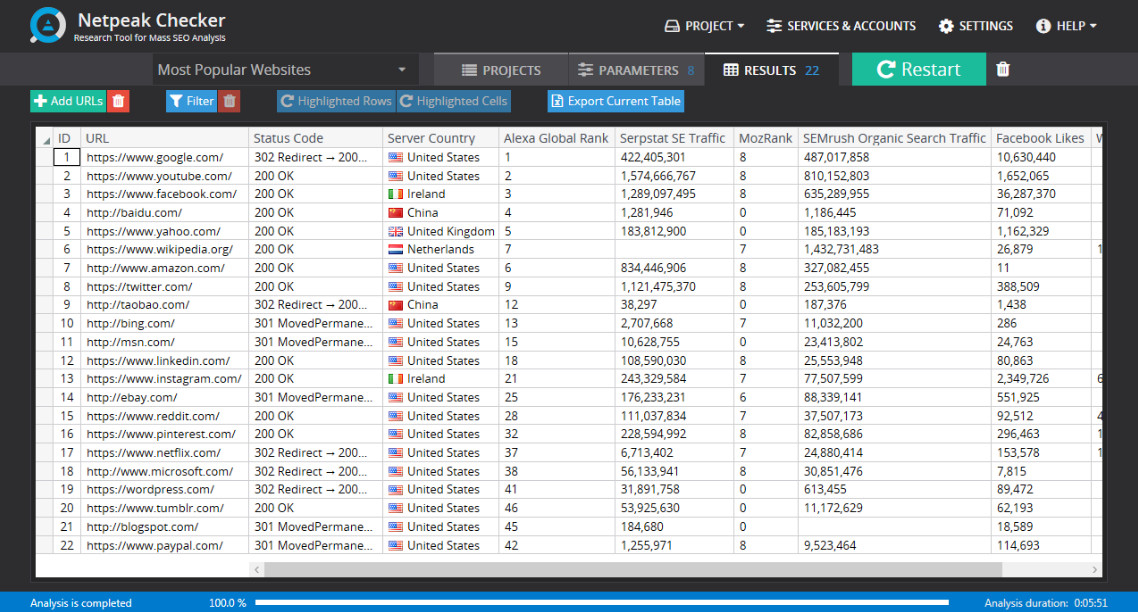
Task: Click the red trash icon beside Add URLs
Action: [x=118, y=101]
